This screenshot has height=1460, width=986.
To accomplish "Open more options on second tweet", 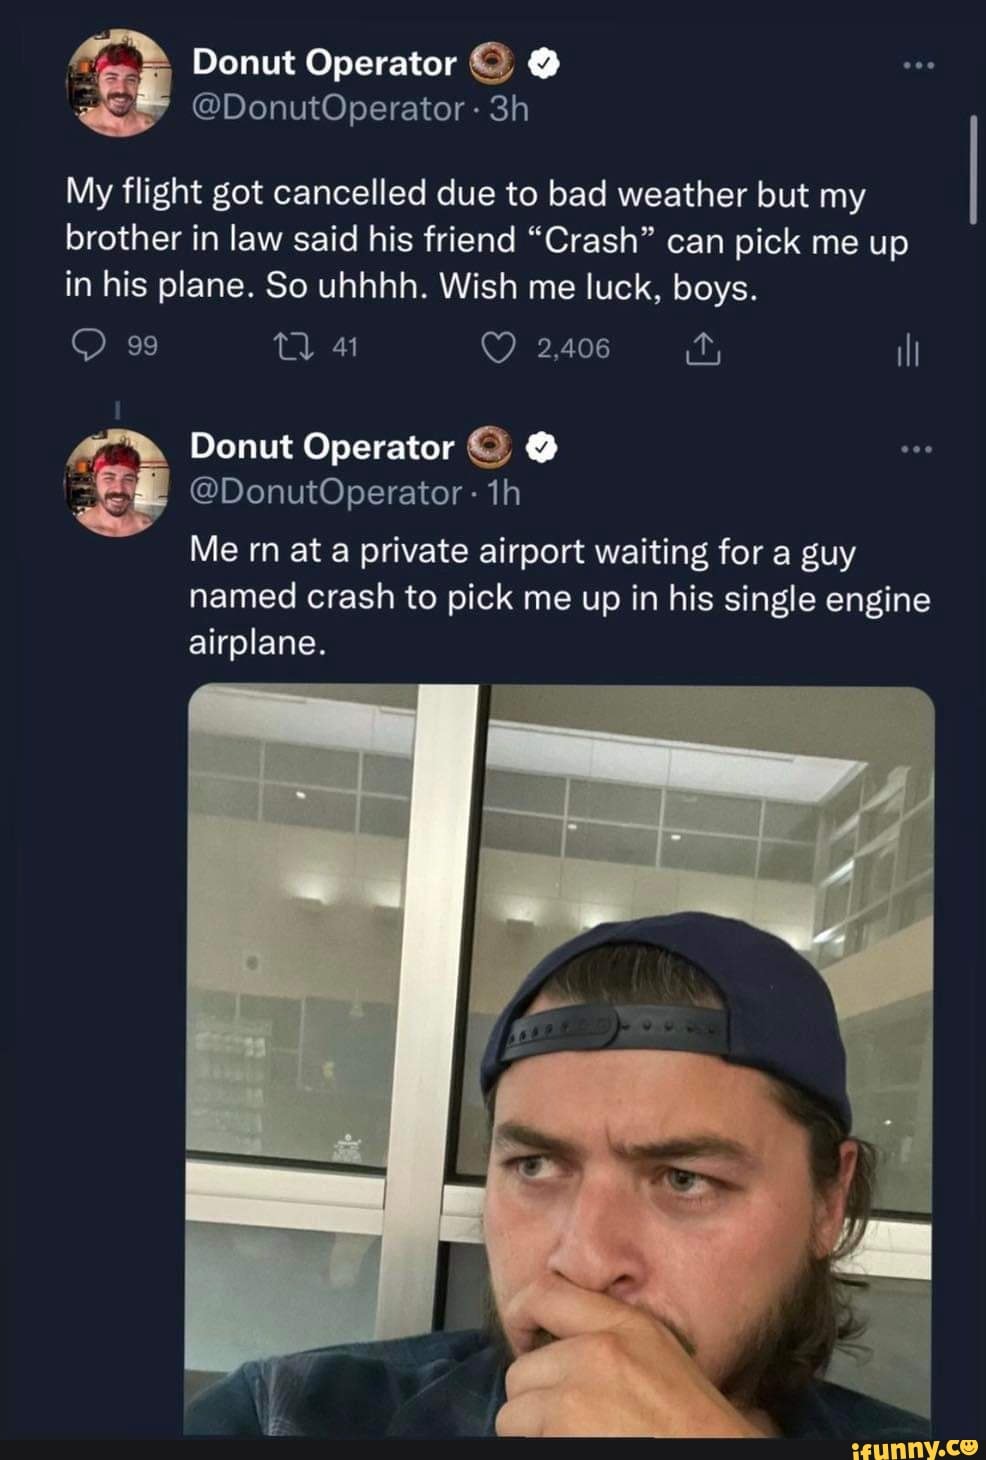I will tap(917, 449).
